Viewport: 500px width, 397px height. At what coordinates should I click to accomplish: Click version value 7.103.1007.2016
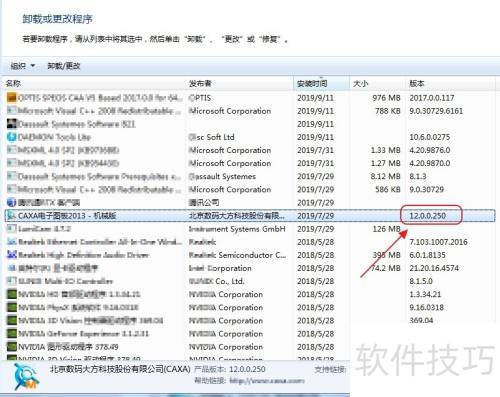coord(438,242)
